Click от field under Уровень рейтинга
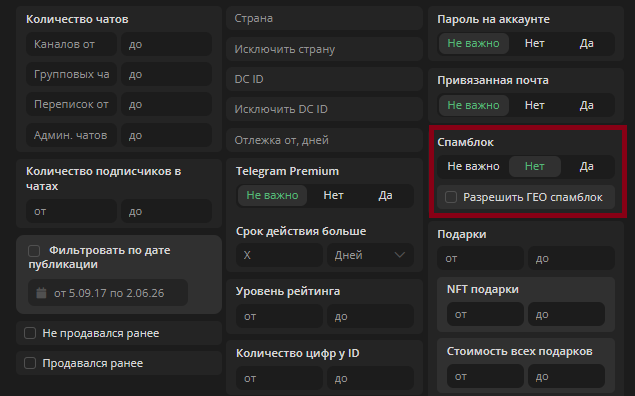 point(279,316)
